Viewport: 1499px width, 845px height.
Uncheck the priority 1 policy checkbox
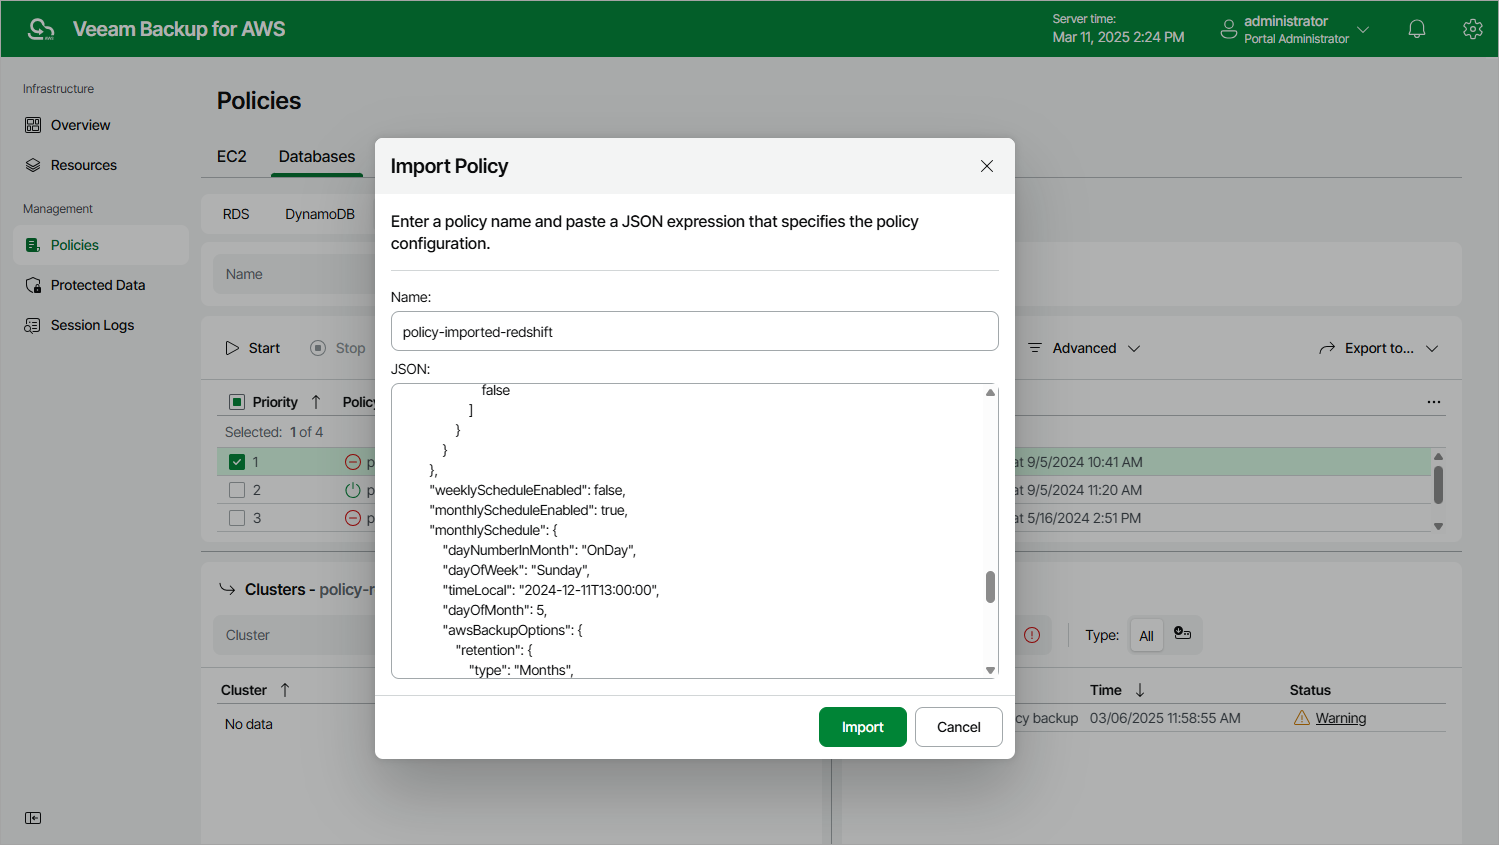pos(237,462)
